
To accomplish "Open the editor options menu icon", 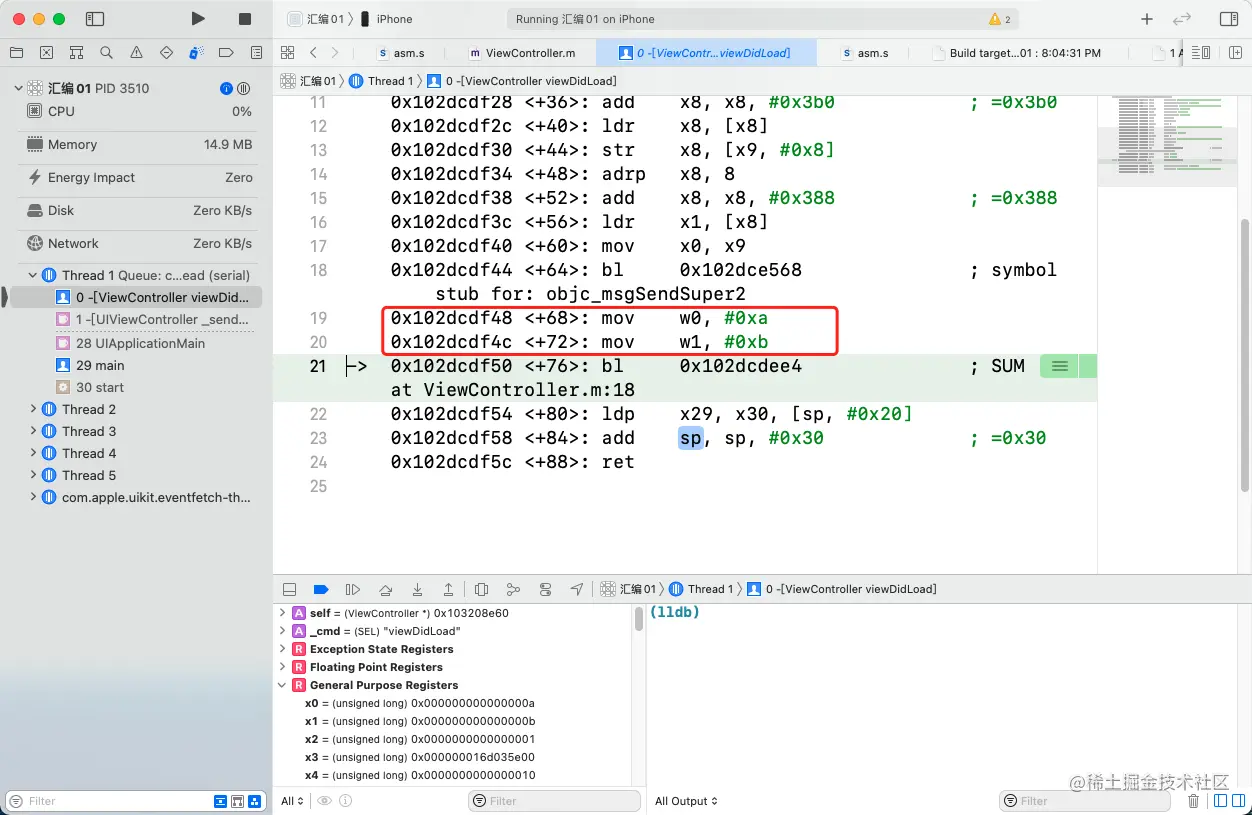I will pos(1201,53).
